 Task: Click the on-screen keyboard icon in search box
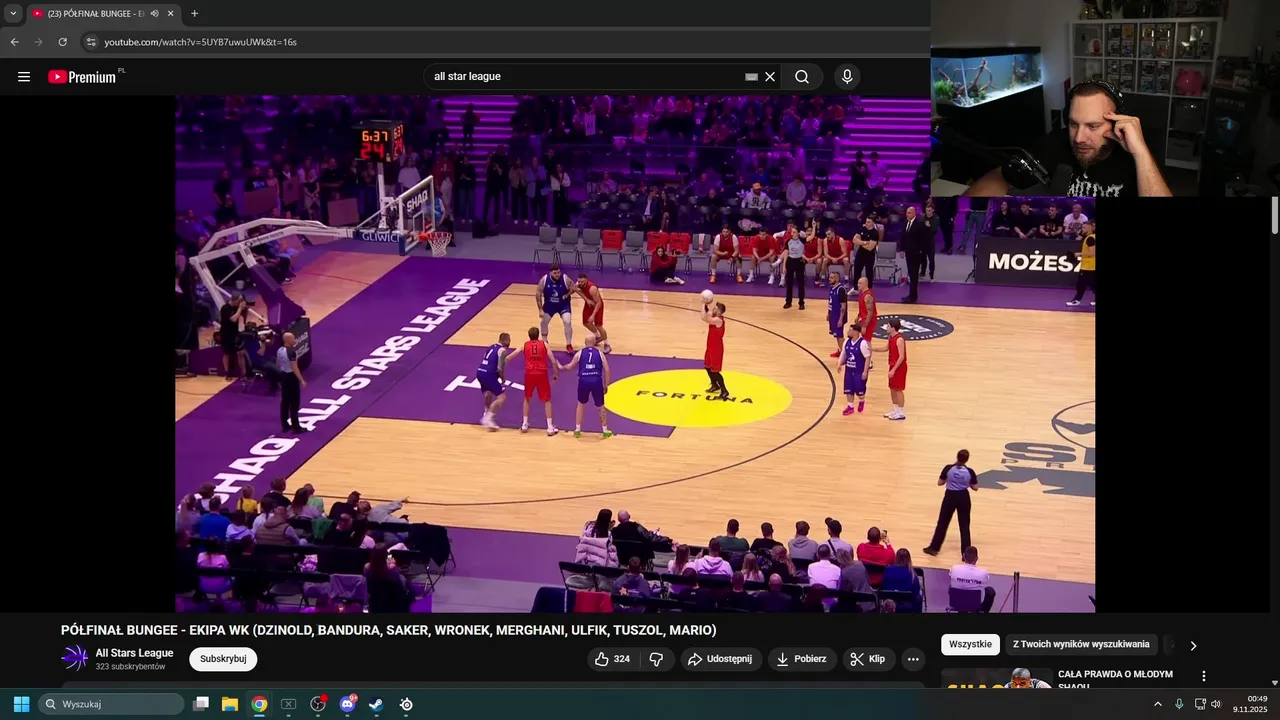point(751,77)
